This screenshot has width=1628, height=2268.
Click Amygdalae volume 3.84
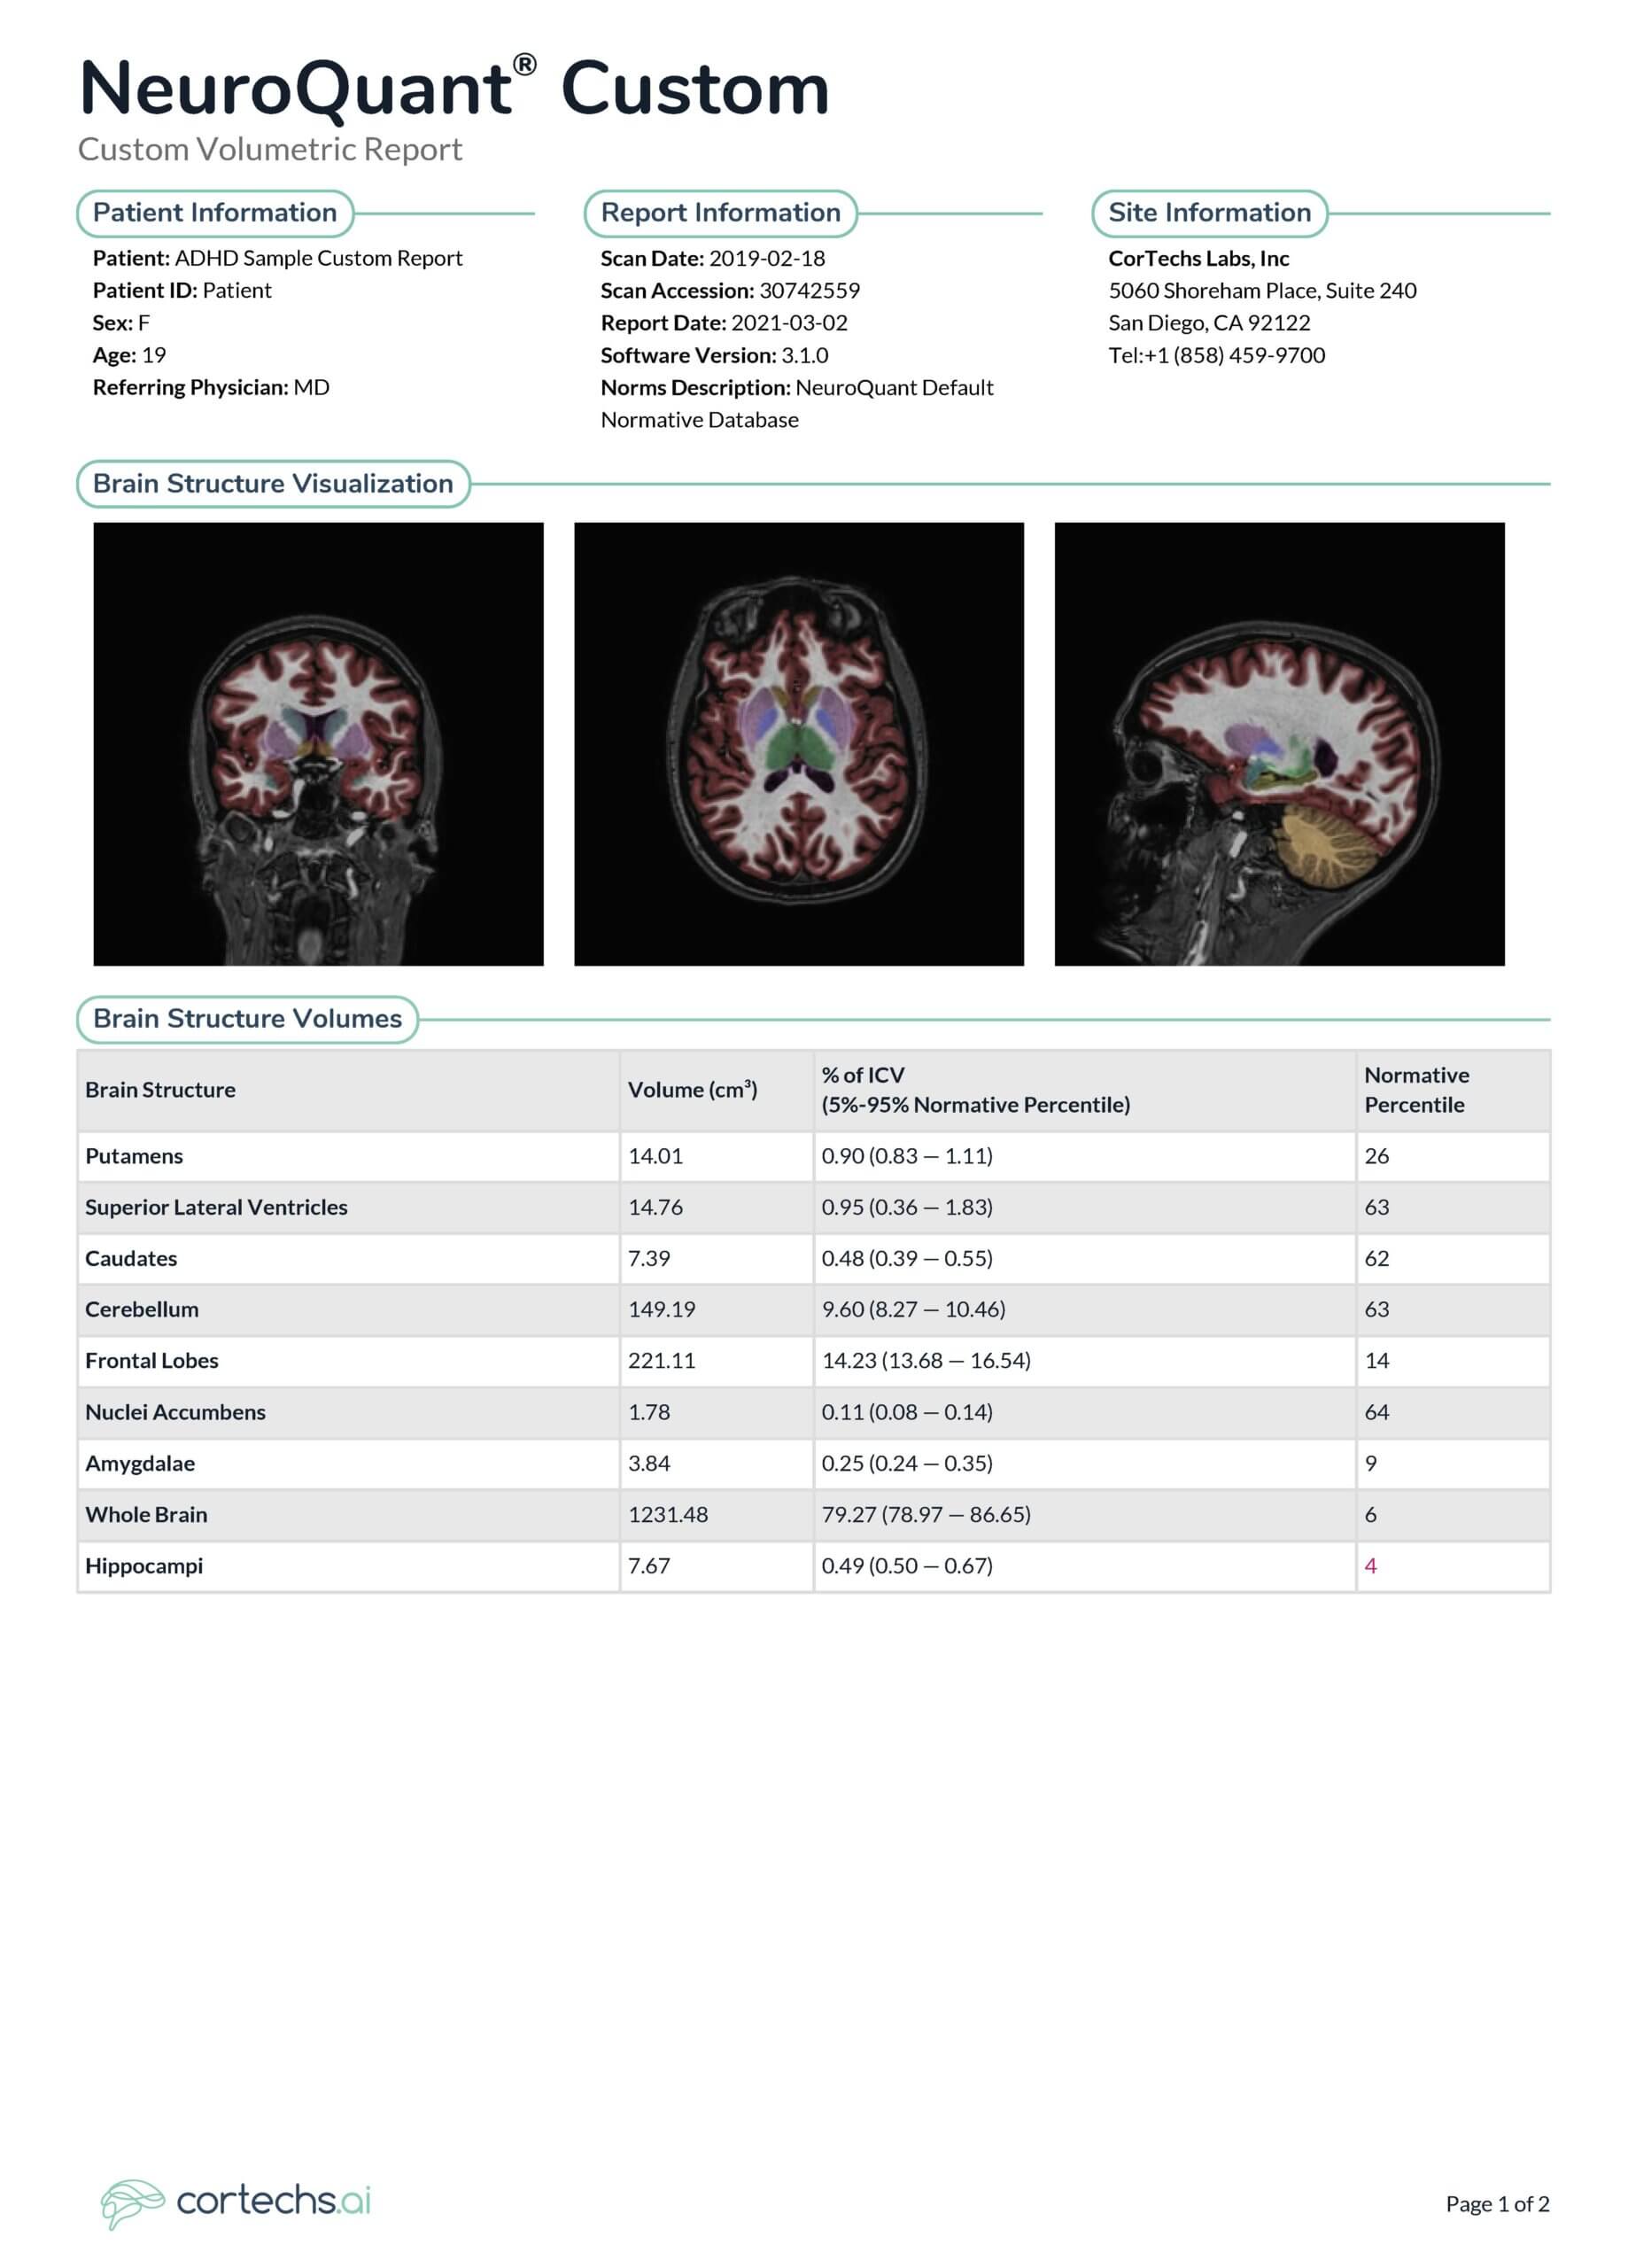(649, 1463)
